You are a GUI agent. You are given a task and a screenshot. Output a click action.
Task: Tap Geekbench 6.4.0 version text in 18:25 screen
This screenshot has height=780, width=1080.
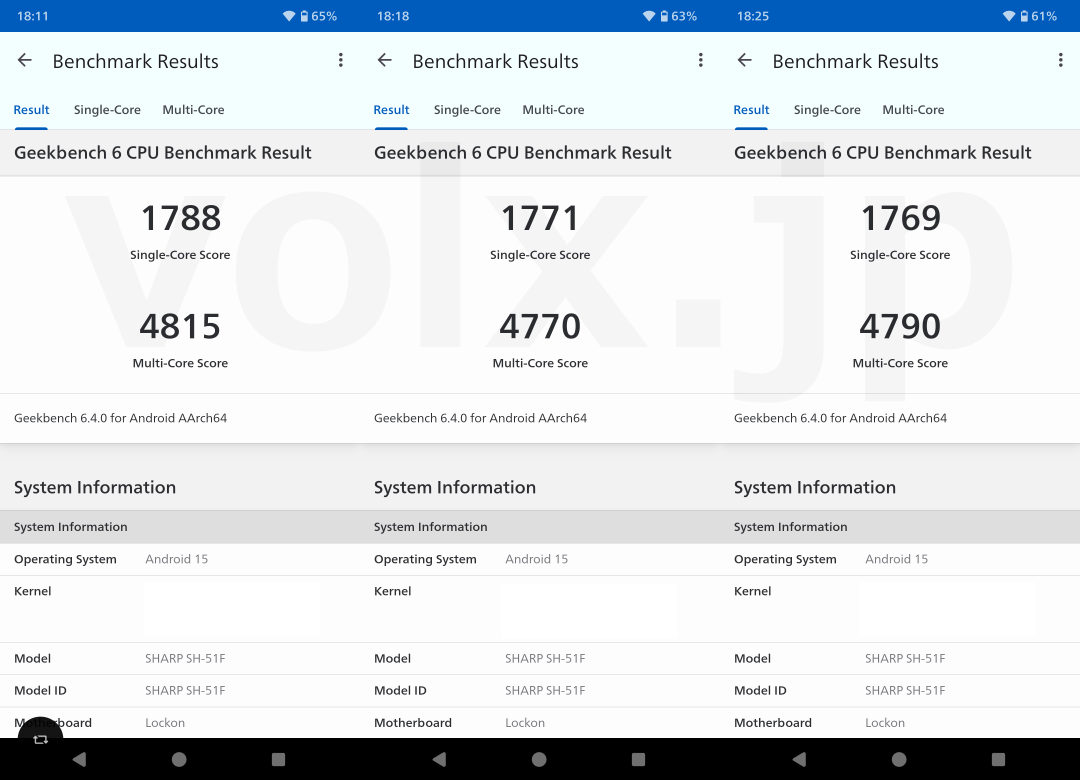pos(840,418)
